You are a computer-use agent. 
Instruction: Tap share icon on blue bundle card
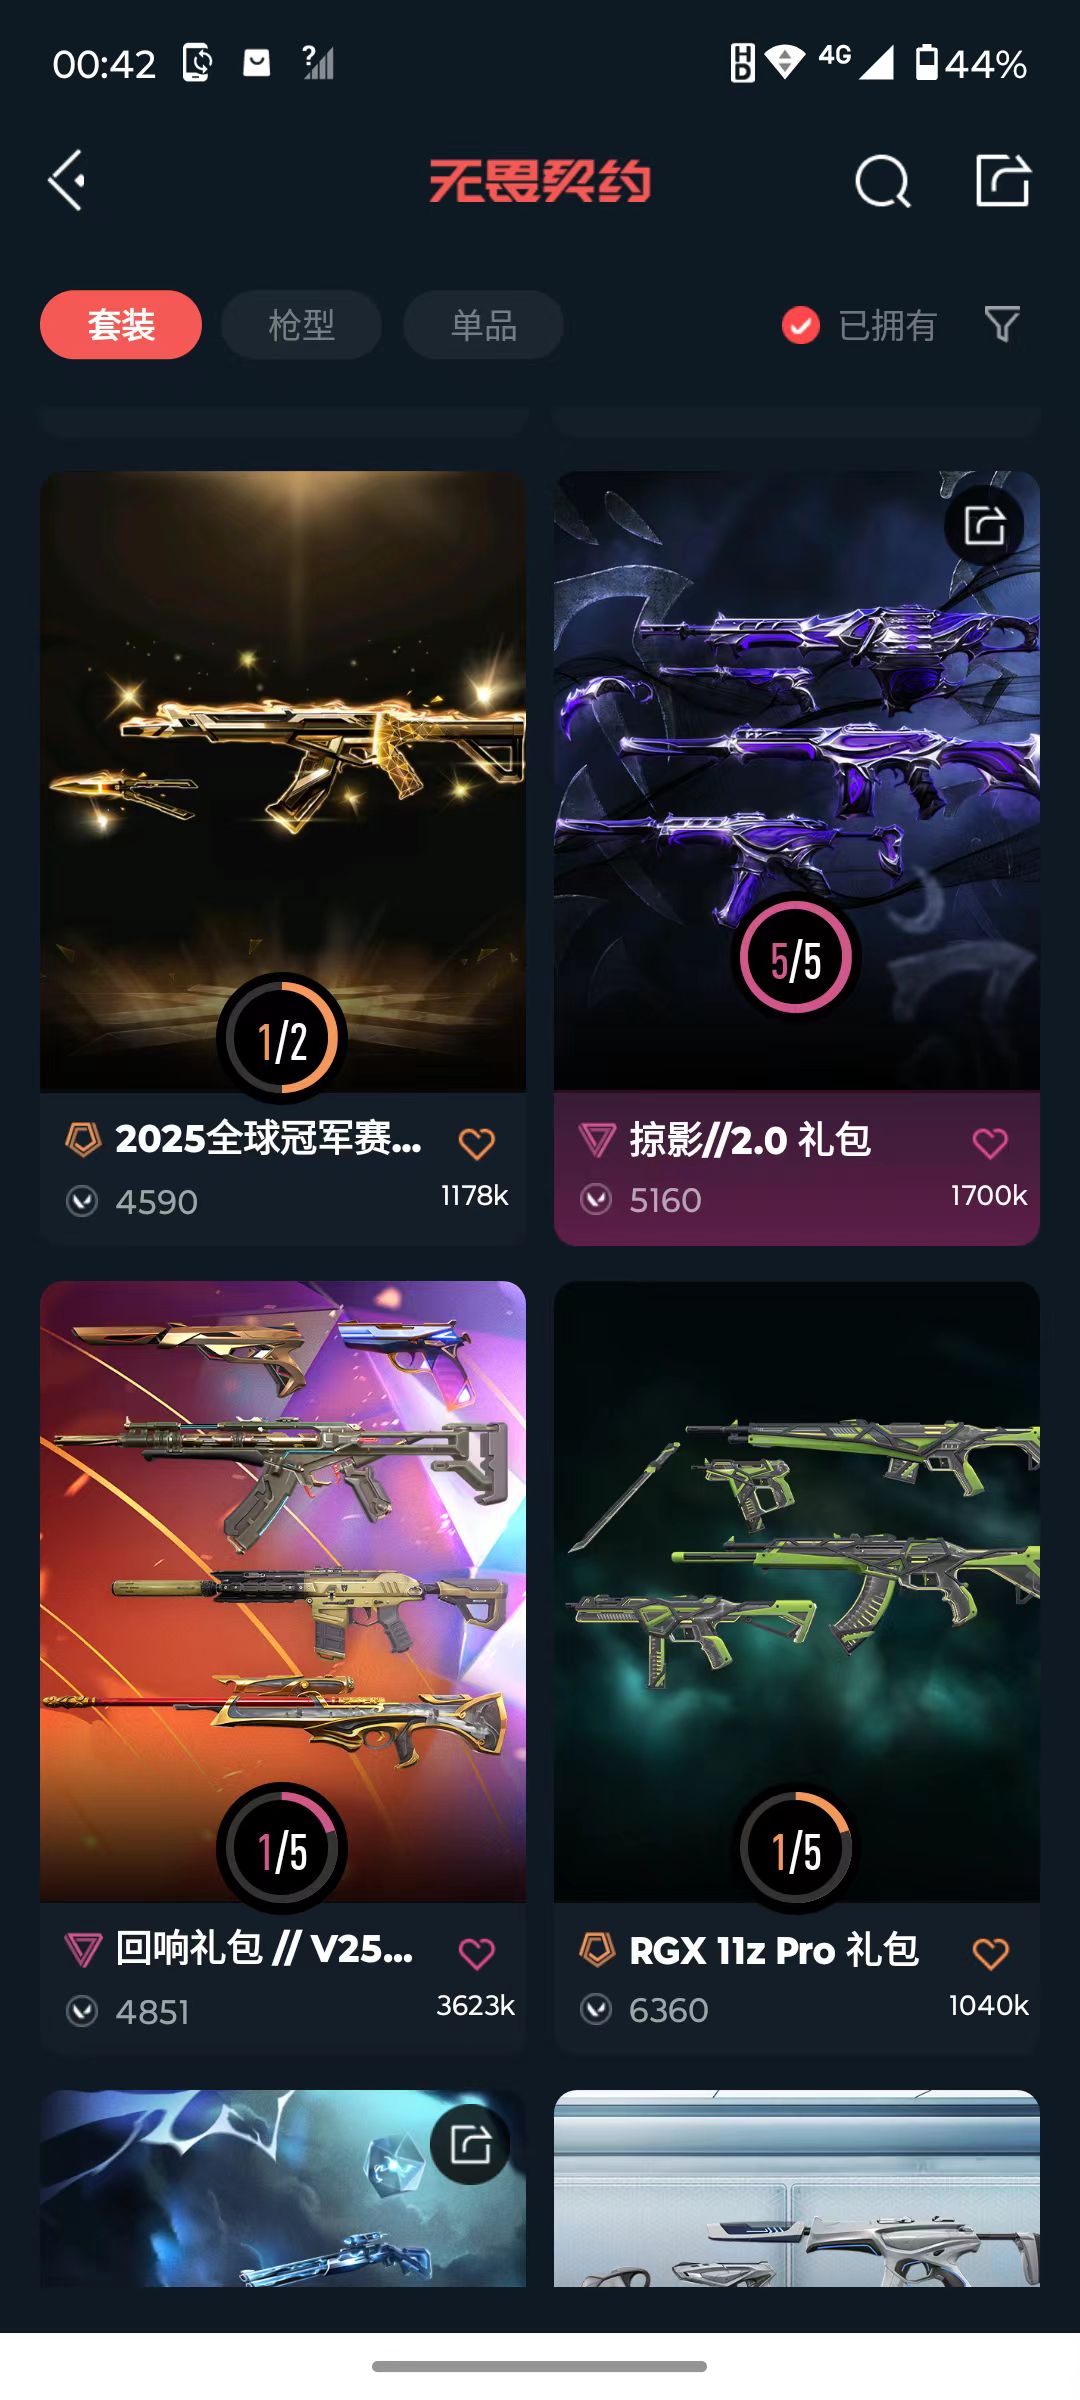click(470, 2145)
